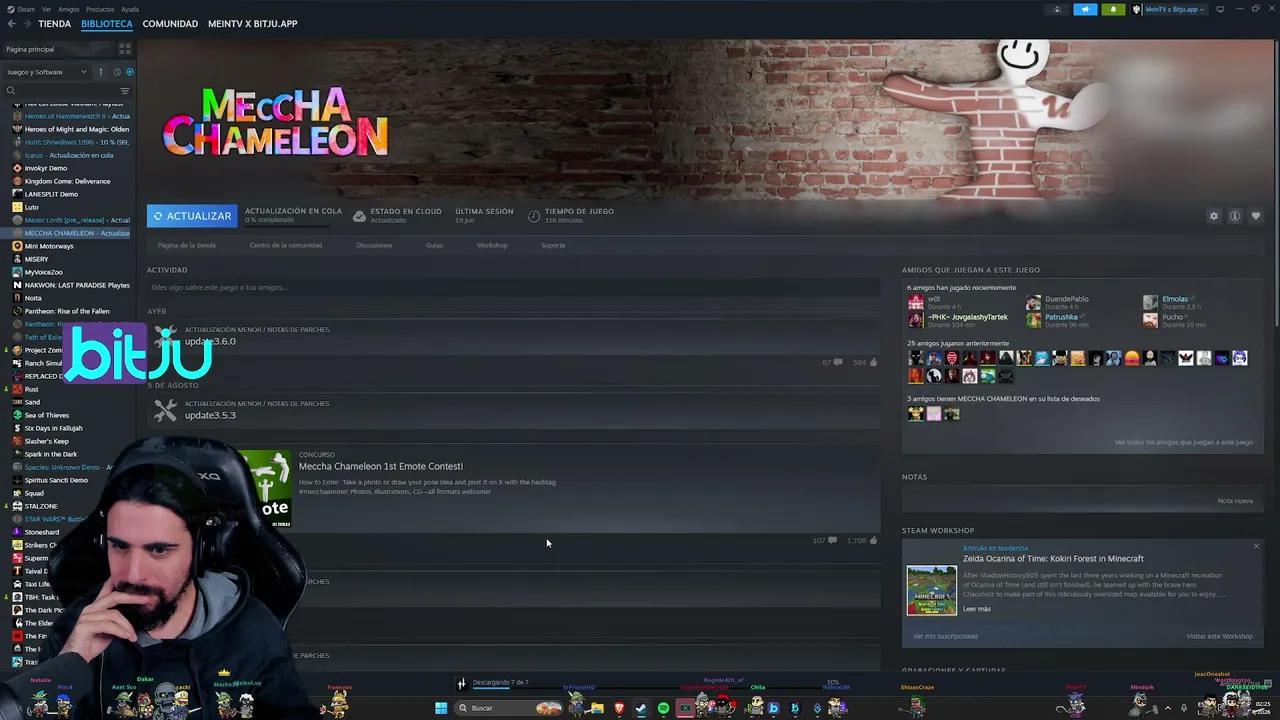
Task: Enter Big Picture mode via monitor icon
Action: pyautogui.click(x=1220, y=9)
